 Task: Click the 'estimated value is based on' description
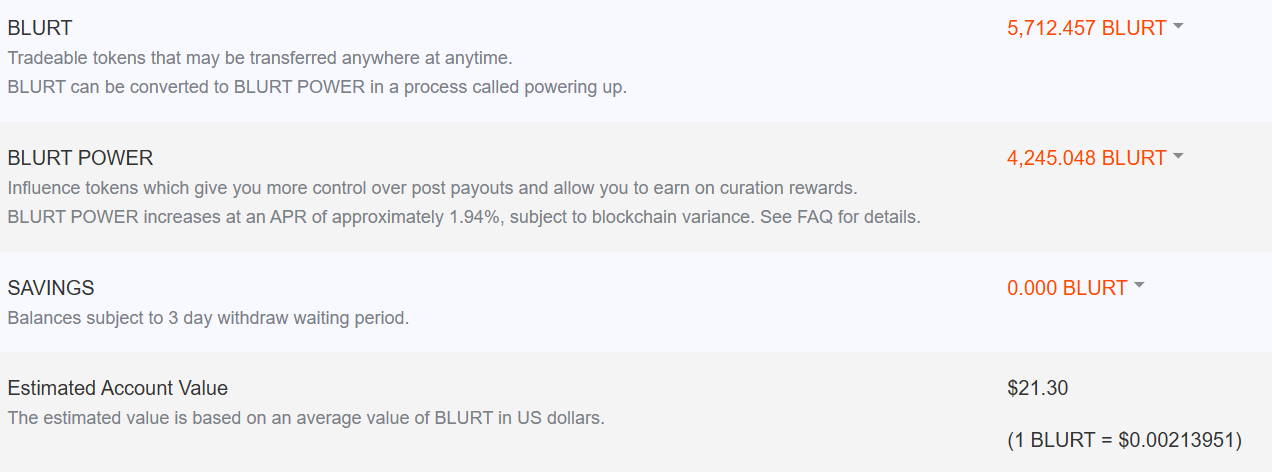[306, 418]
